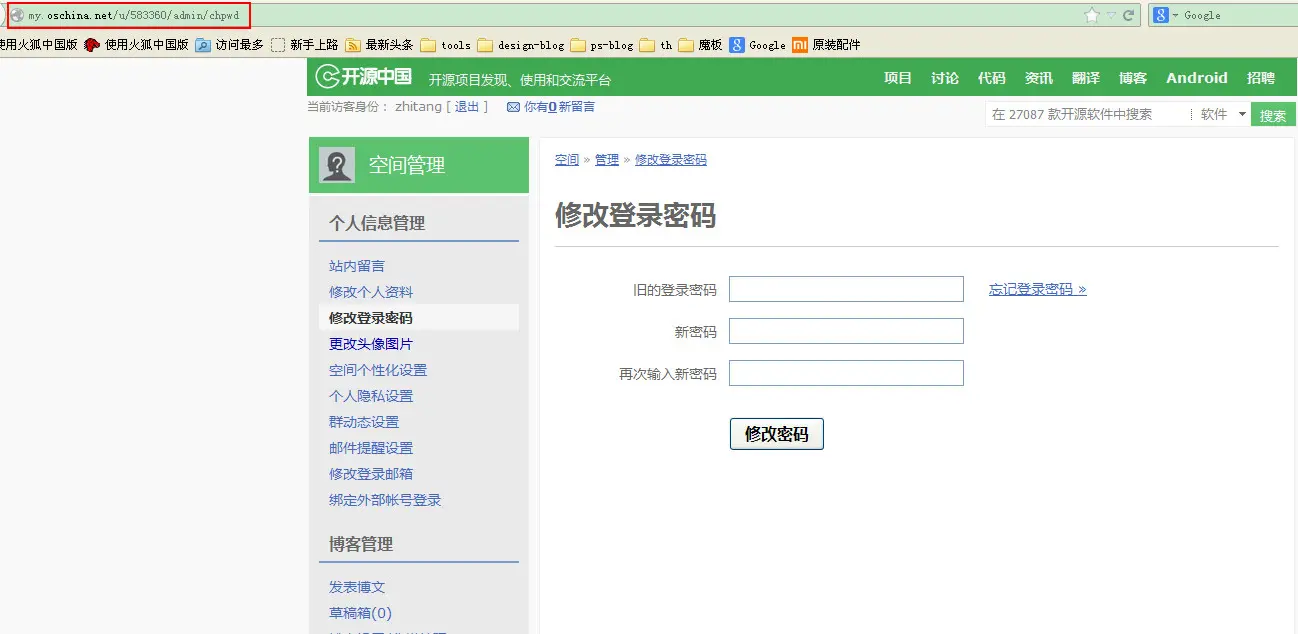Click the envelope messages icon
The height and width of the screenshot is (634, 1298).
513,107
